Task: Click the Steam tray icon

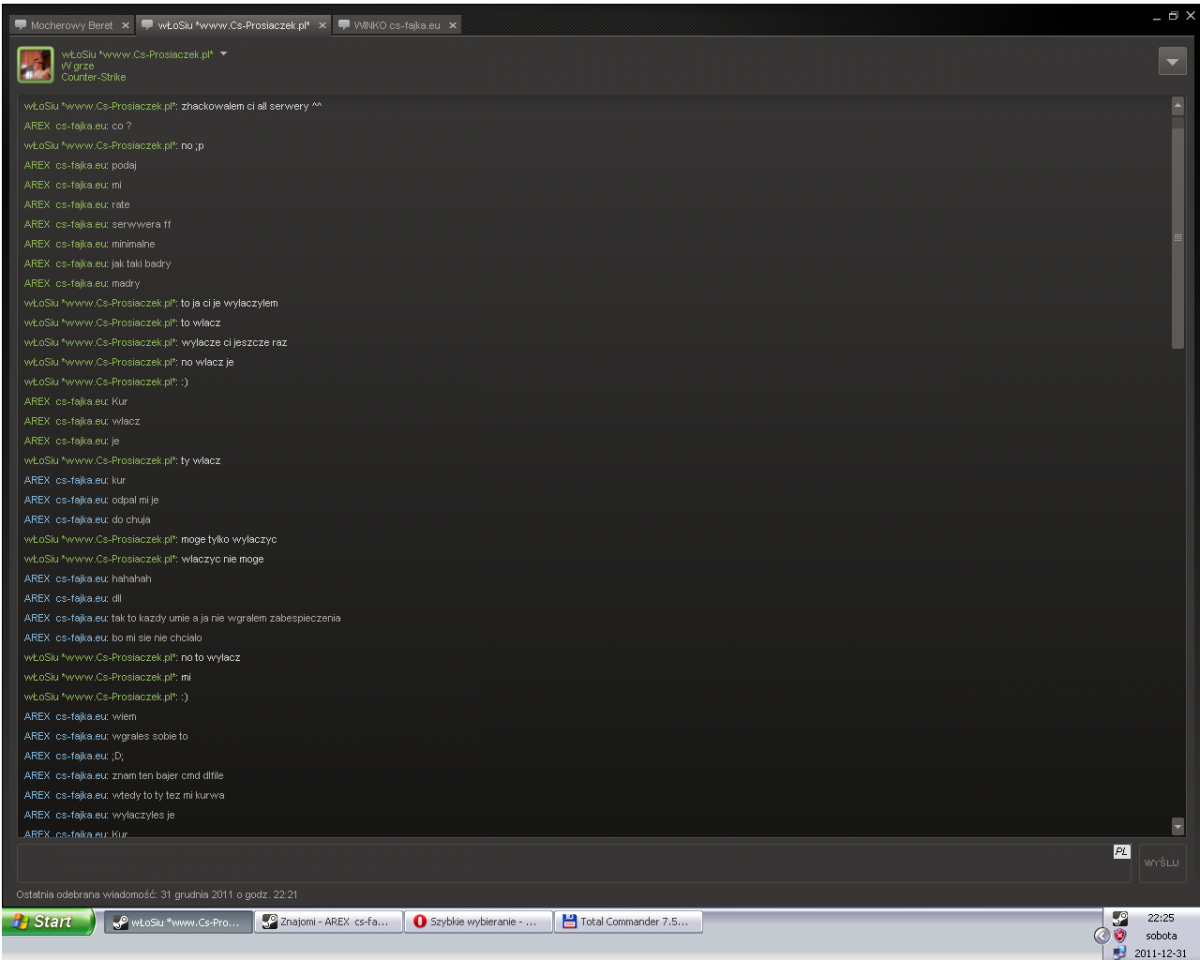Action: tap(1120, 916)
